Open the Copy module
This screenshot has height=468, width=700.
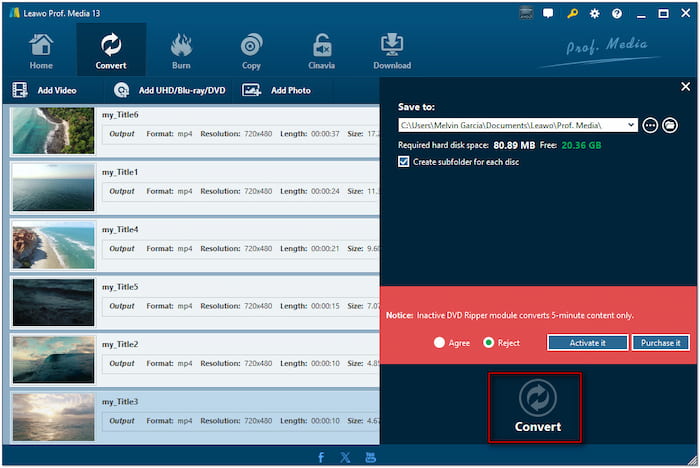click(251, 51)
